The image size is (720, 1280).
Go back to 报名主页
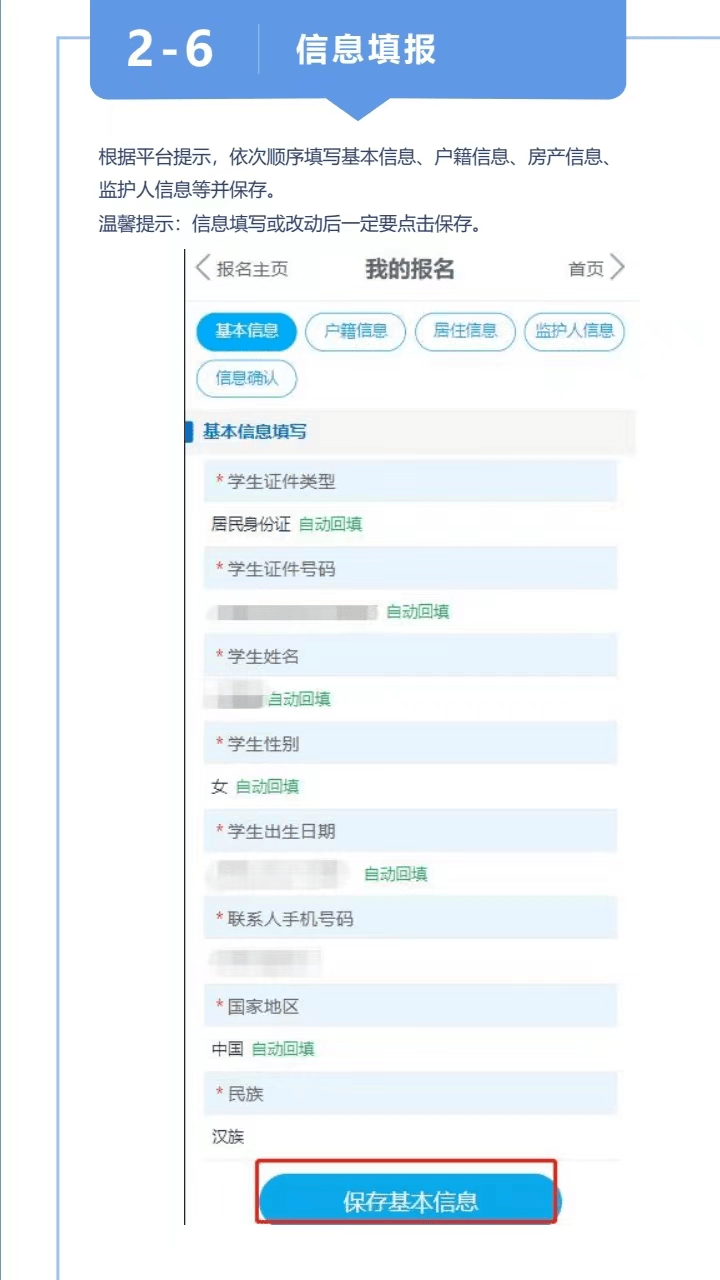(252, 269)
